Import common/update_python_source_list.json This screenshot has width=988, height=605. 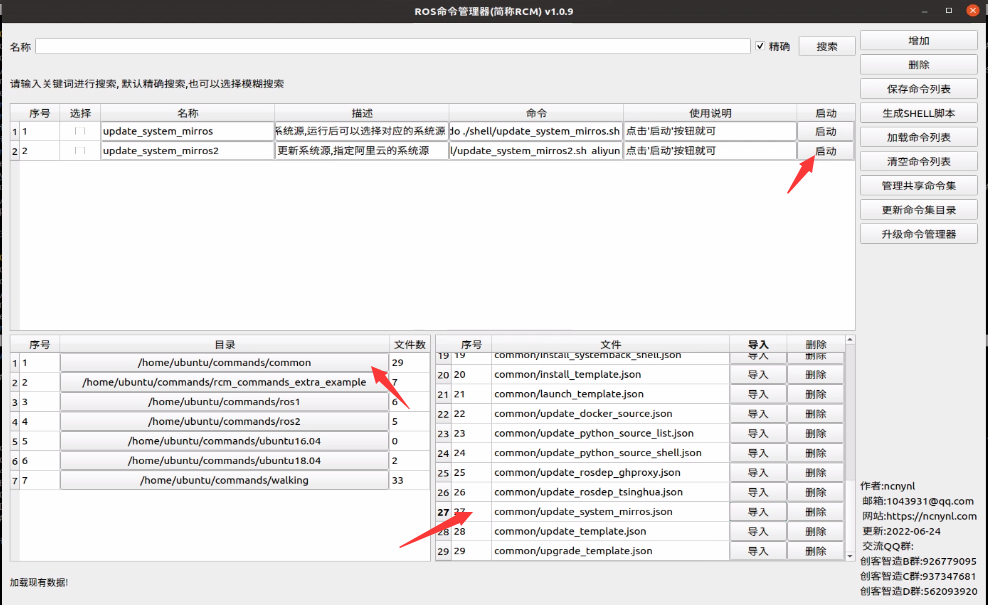(x=758, y=433)
